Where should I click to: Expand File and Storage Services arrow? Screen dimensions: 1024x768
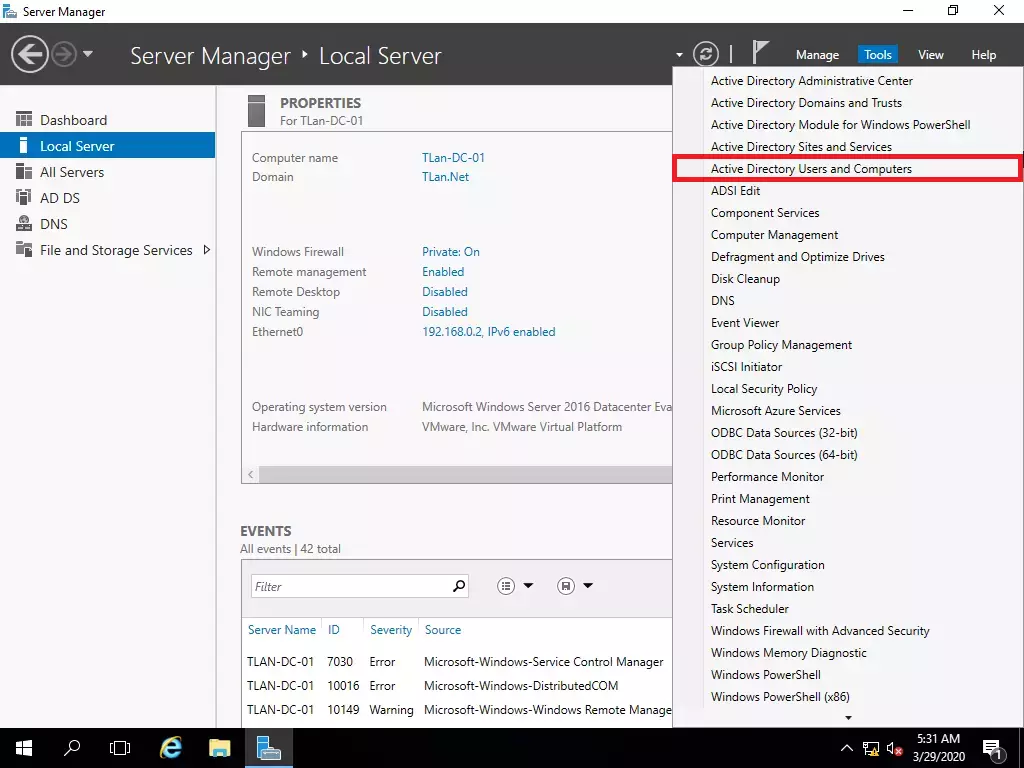[x=206, y=249]
